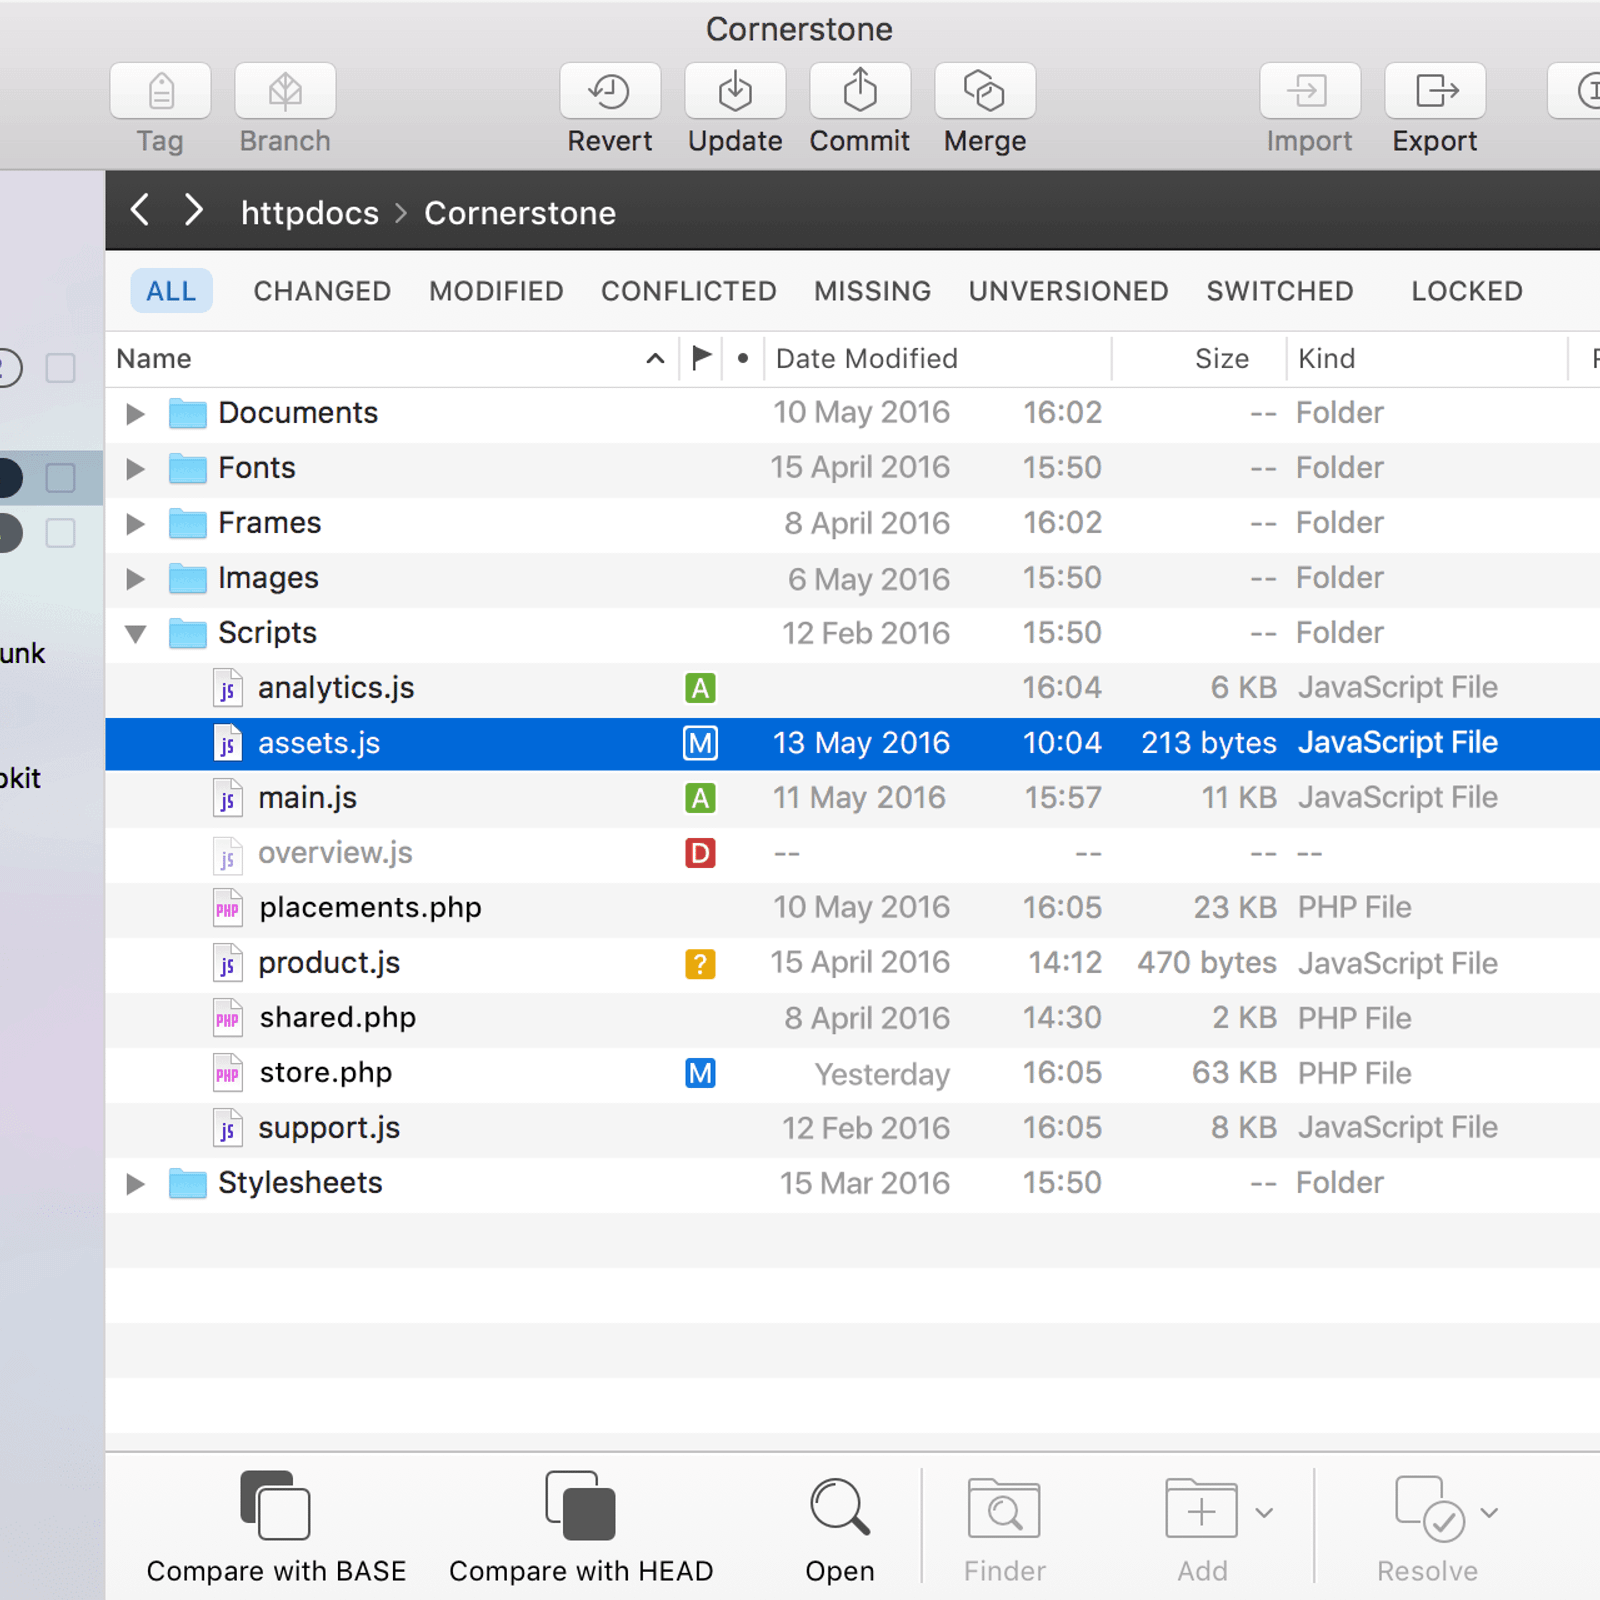Click the Export toolbar icon
Image resolution: width=1600 pixels, height=1600 pixels.
point(1435,91)
